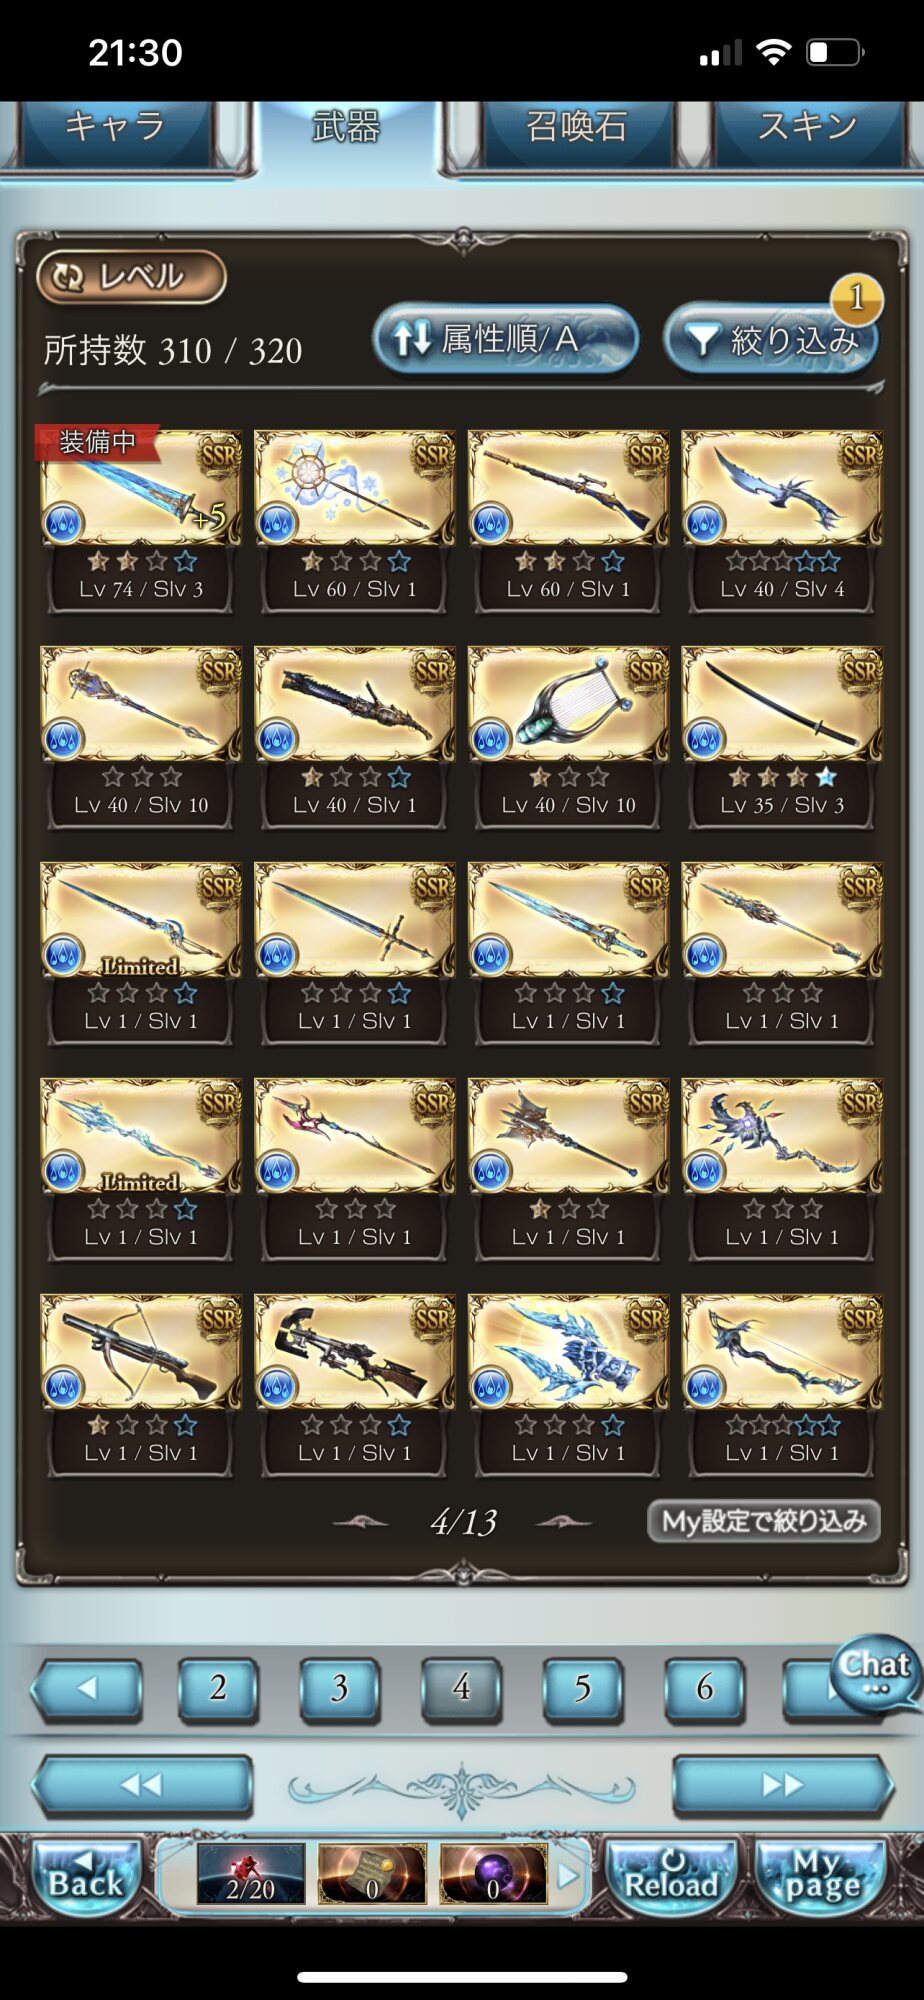The height and width of the screenshot is (2000, 924).
Task: Open the equipped sword with +5 bonus
Action: tap(140, 488)
